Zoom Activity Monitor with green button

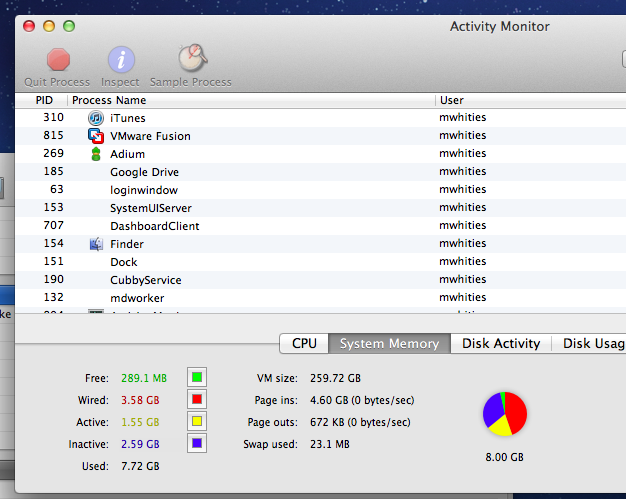point(69,26)
